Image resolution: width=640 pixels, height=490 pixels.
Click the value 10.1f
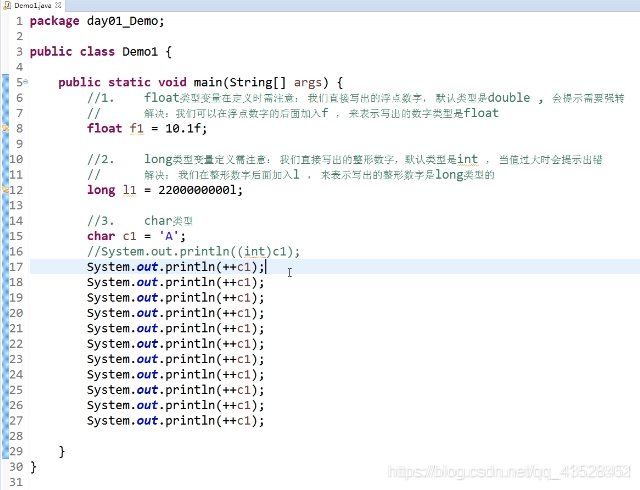click(x=183, y=129)
